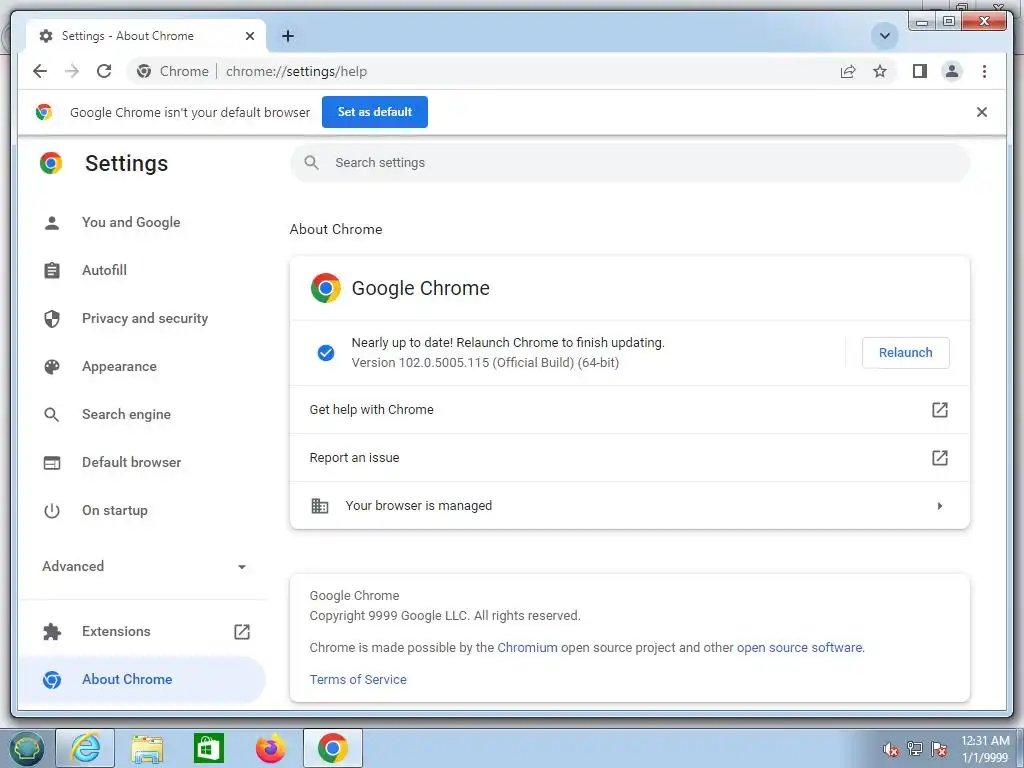Screen dimensions: 1024x768
Task: Open the side panel icon
Action: pyautogui.click(x=920, y=71)
